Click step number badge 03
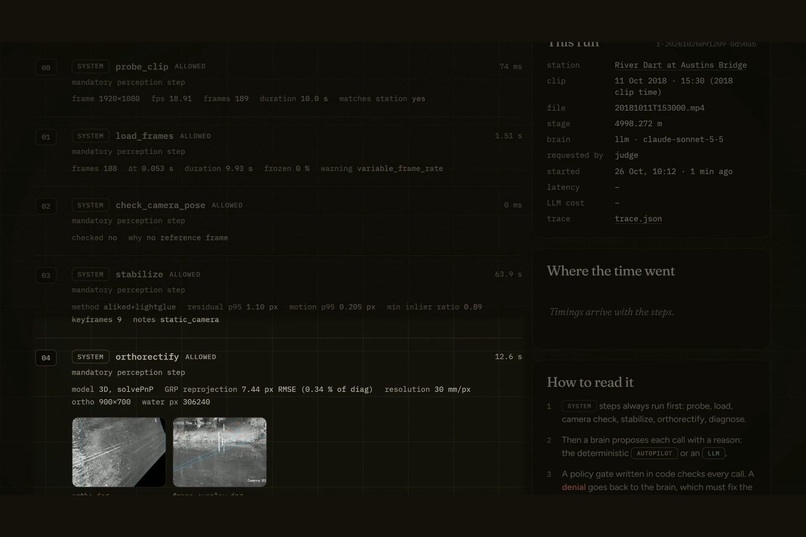 (46, 275)
